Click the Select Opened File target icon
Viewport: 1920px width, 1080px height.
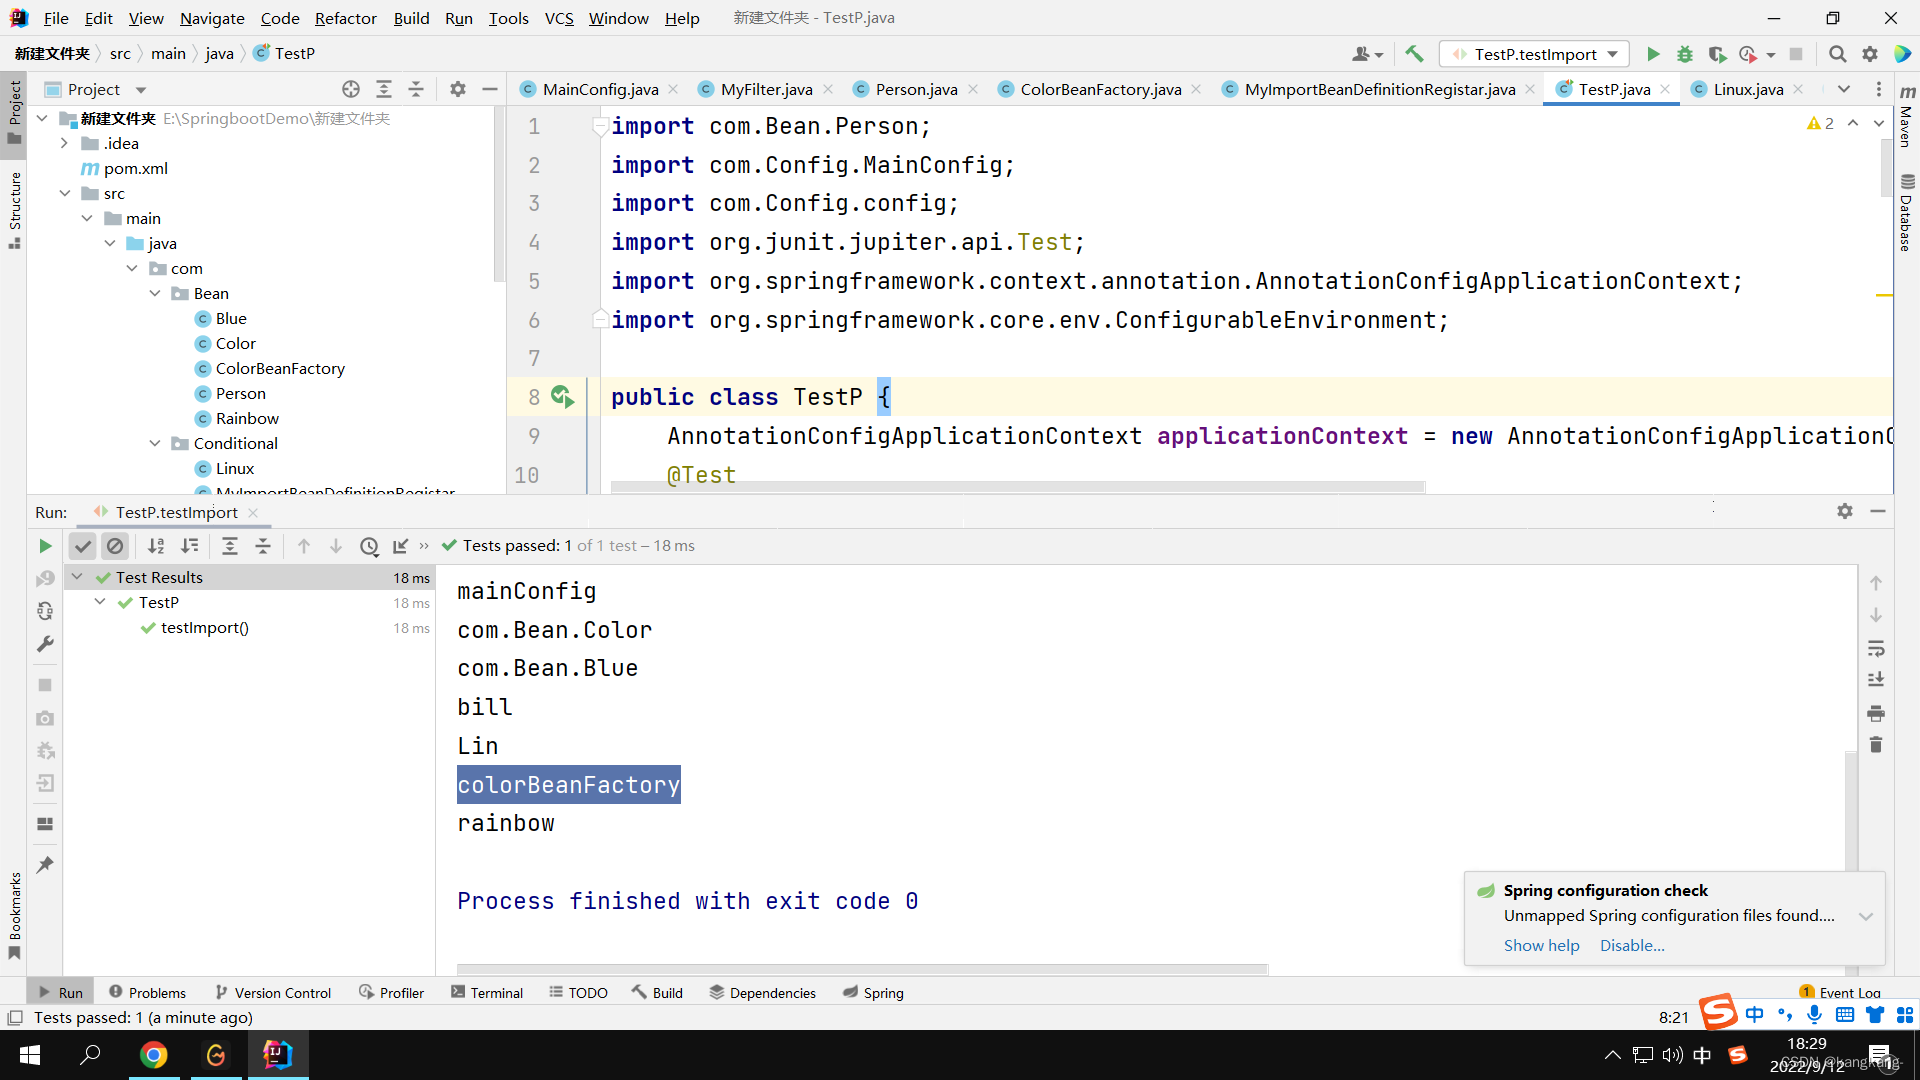point(351,89)
